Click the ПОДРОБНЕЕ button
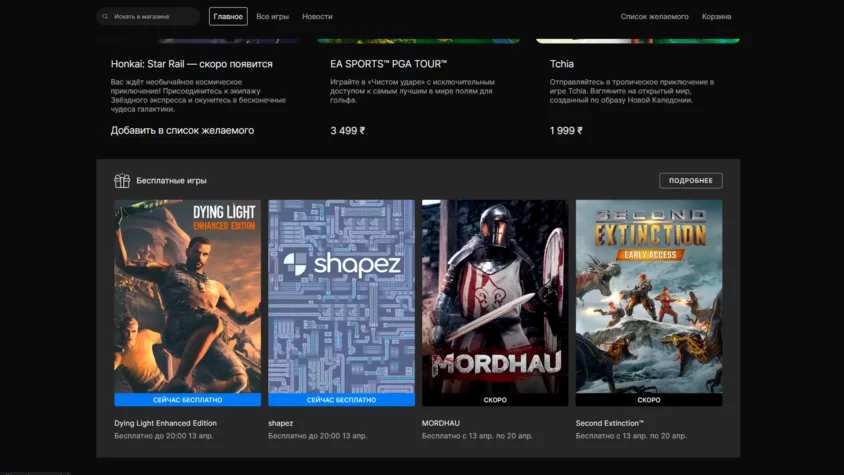 point(691,180)
